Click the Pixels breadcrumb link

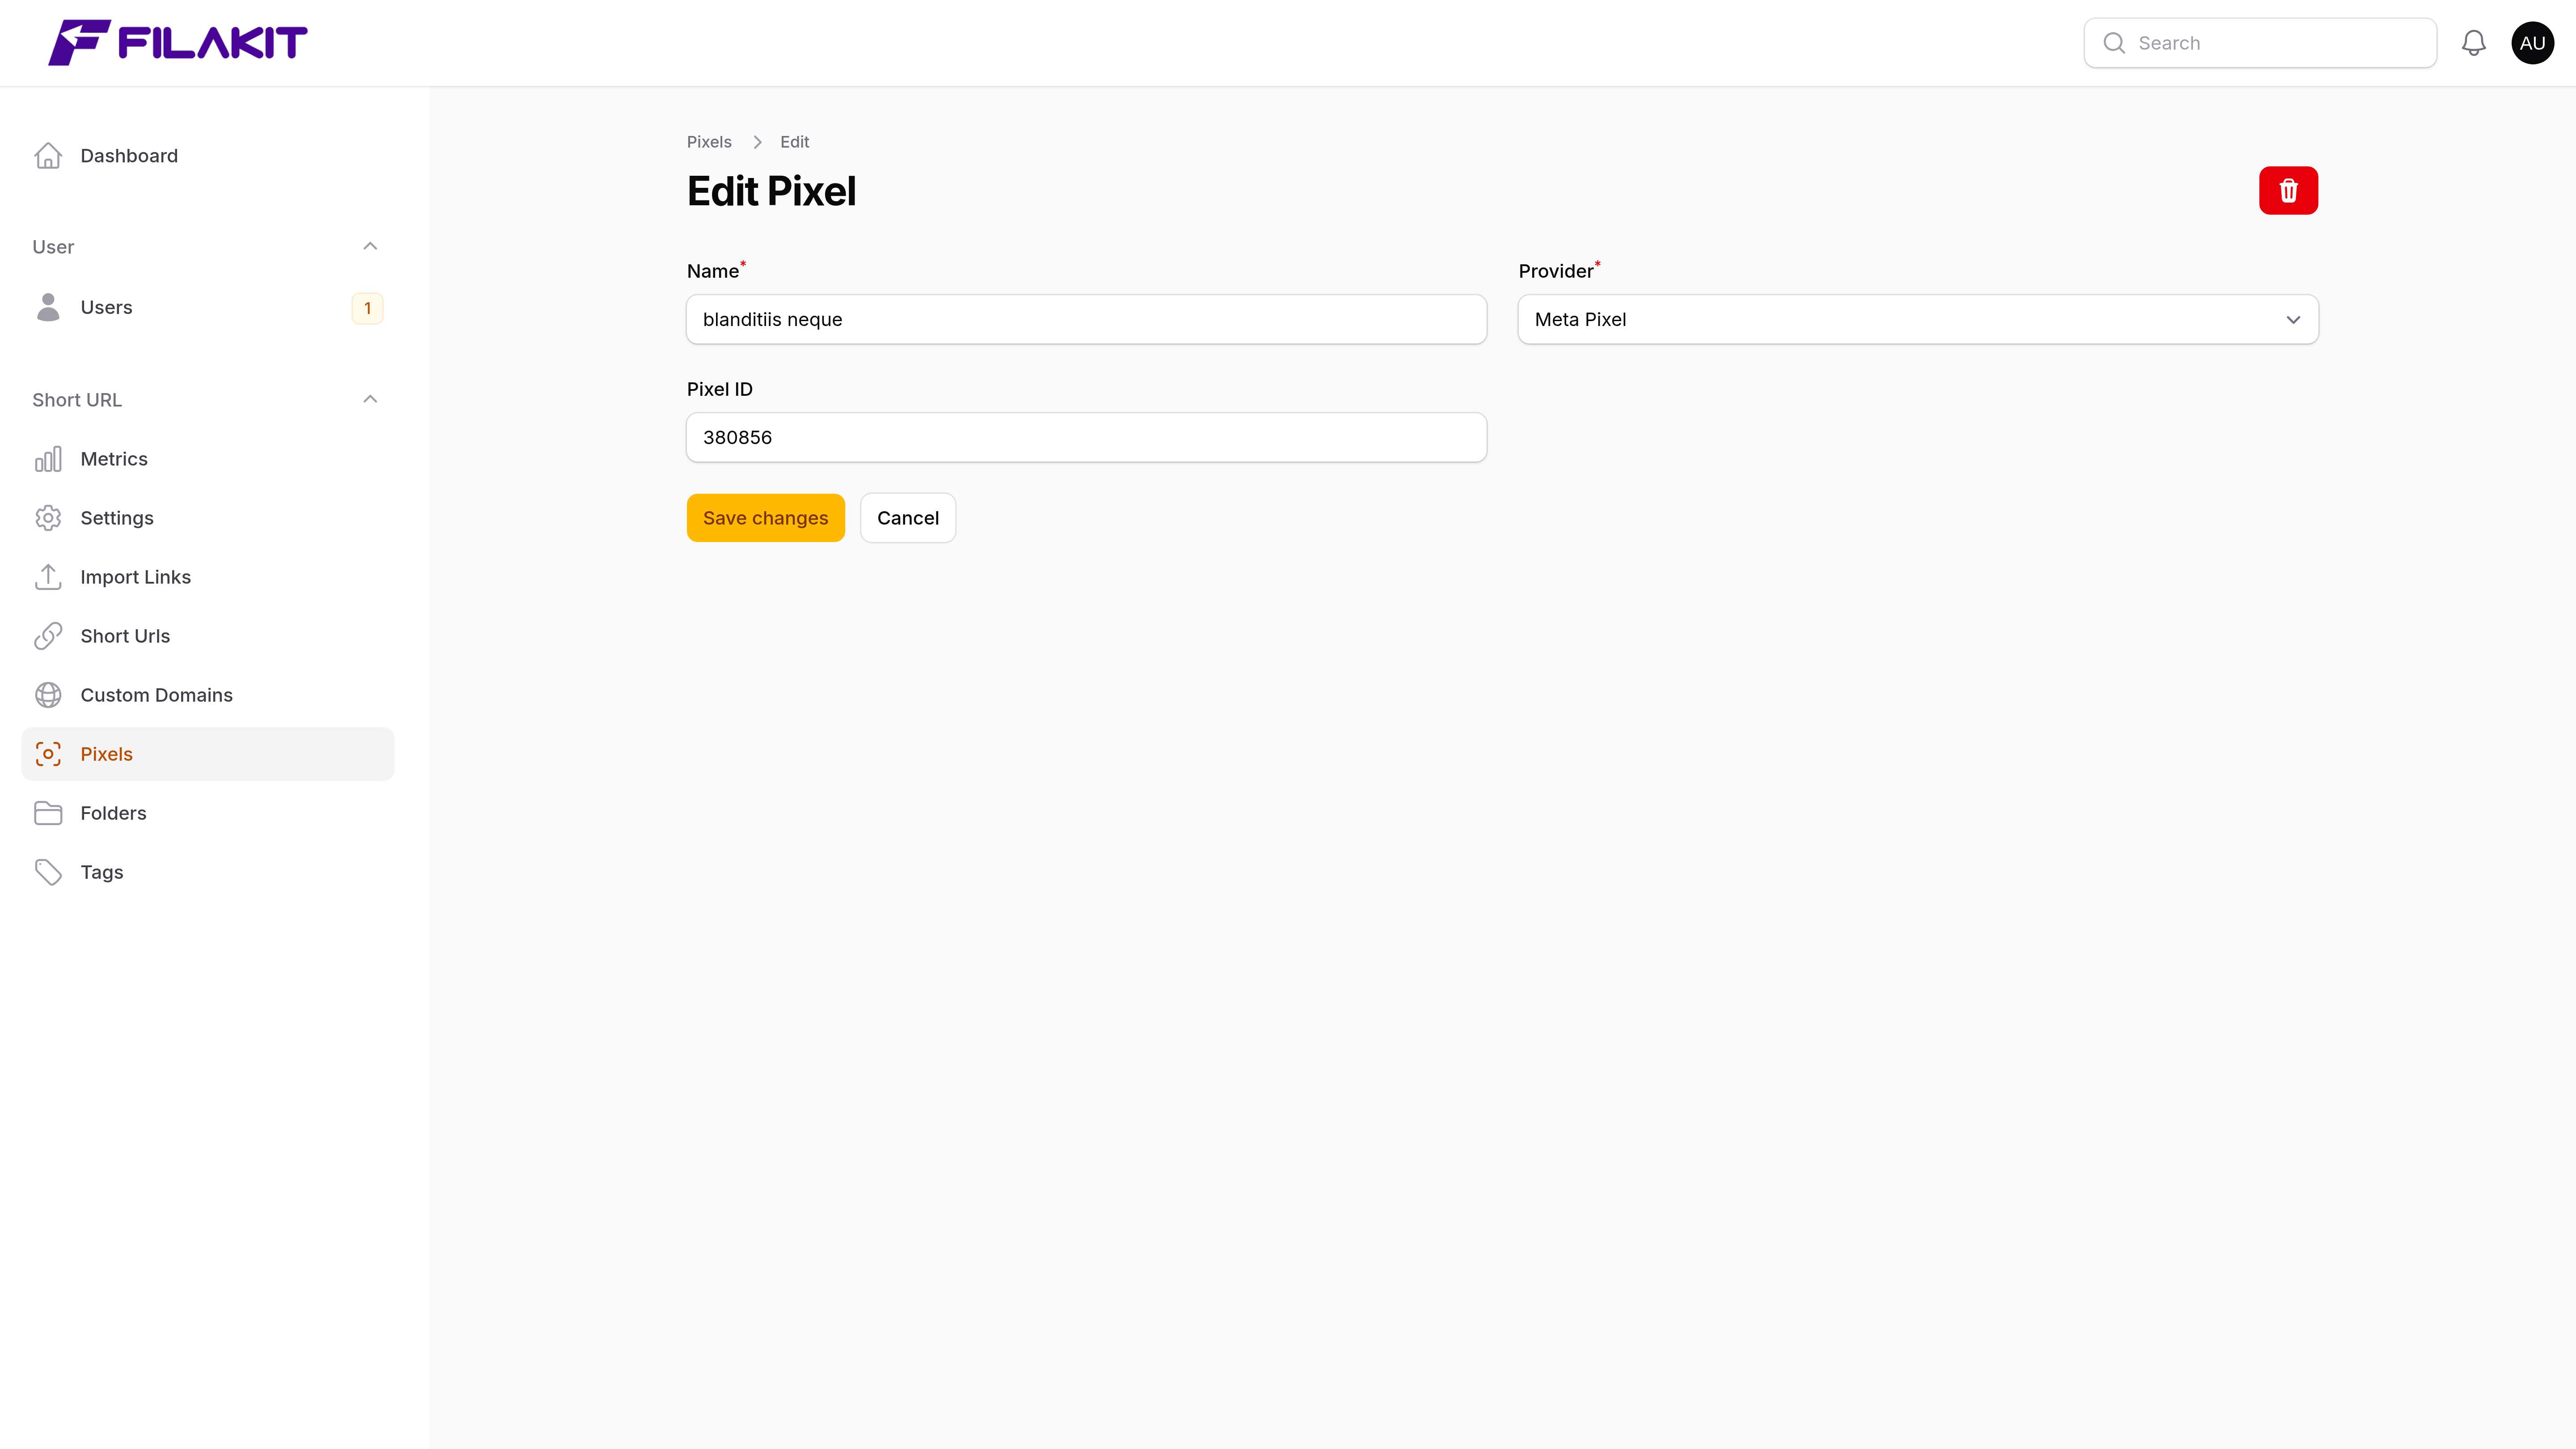point(709,142)
